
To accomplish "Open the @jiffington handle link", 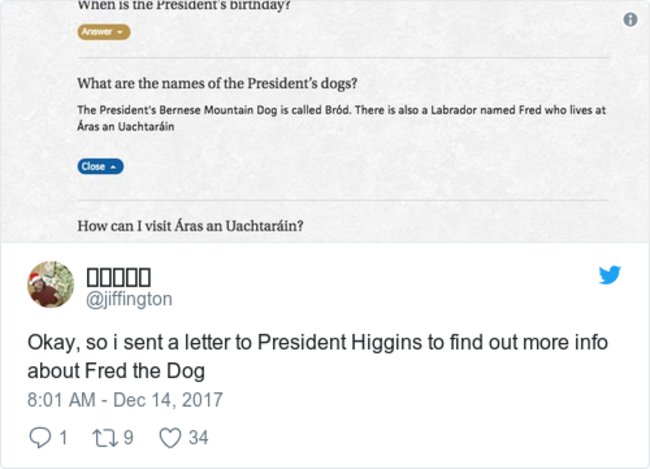I will [129, 298].
